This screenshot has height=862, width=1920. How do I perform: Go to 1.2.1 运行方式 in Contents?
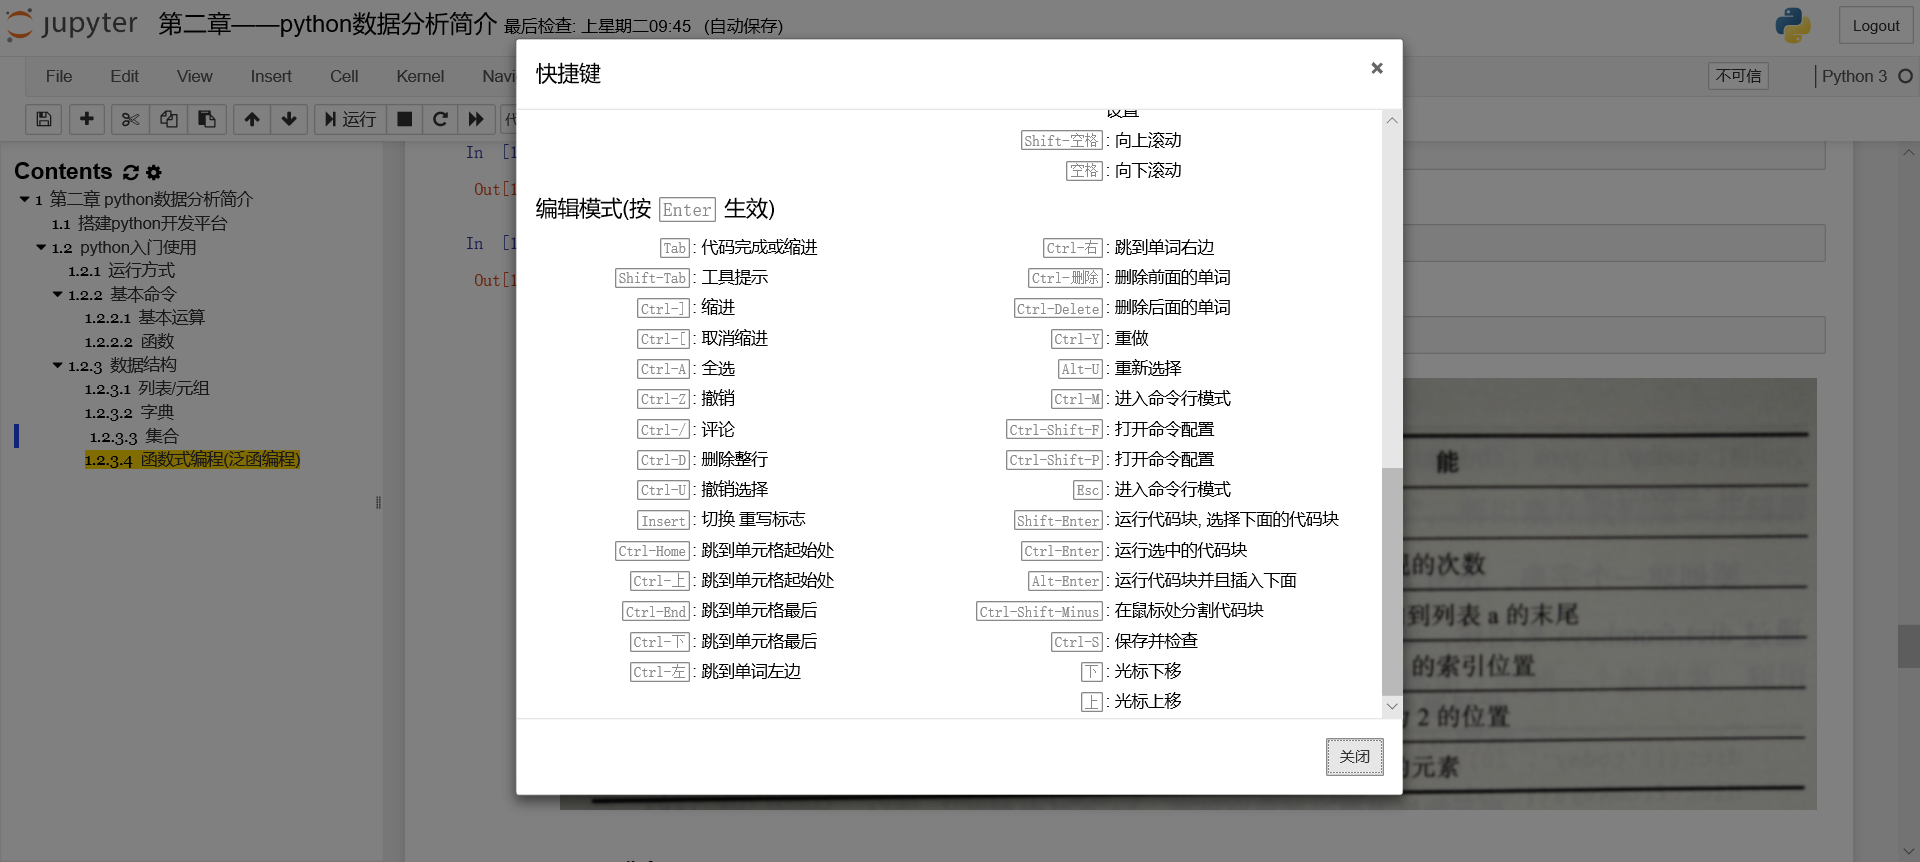pos(122,271)
